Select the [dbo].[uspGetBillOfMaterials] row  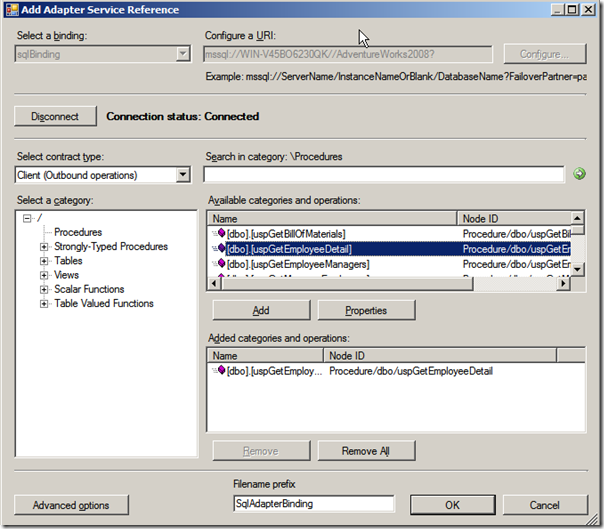pos(389,233)
